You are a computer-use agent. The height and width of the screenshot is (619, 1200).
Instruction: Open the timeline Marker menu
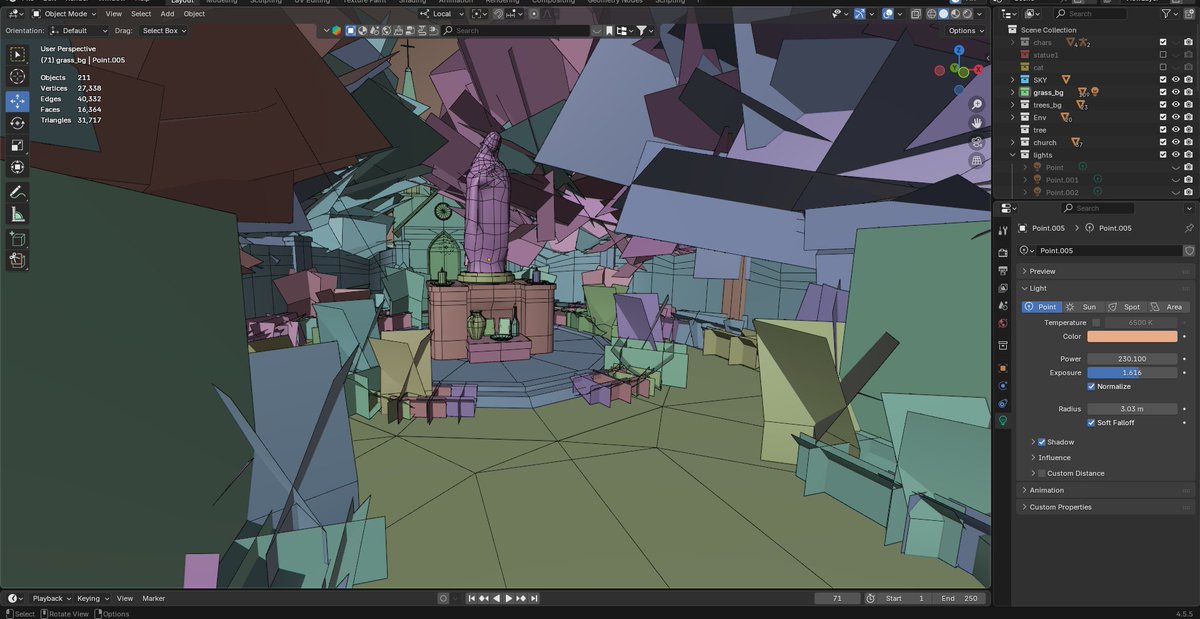tap(153, 598)
